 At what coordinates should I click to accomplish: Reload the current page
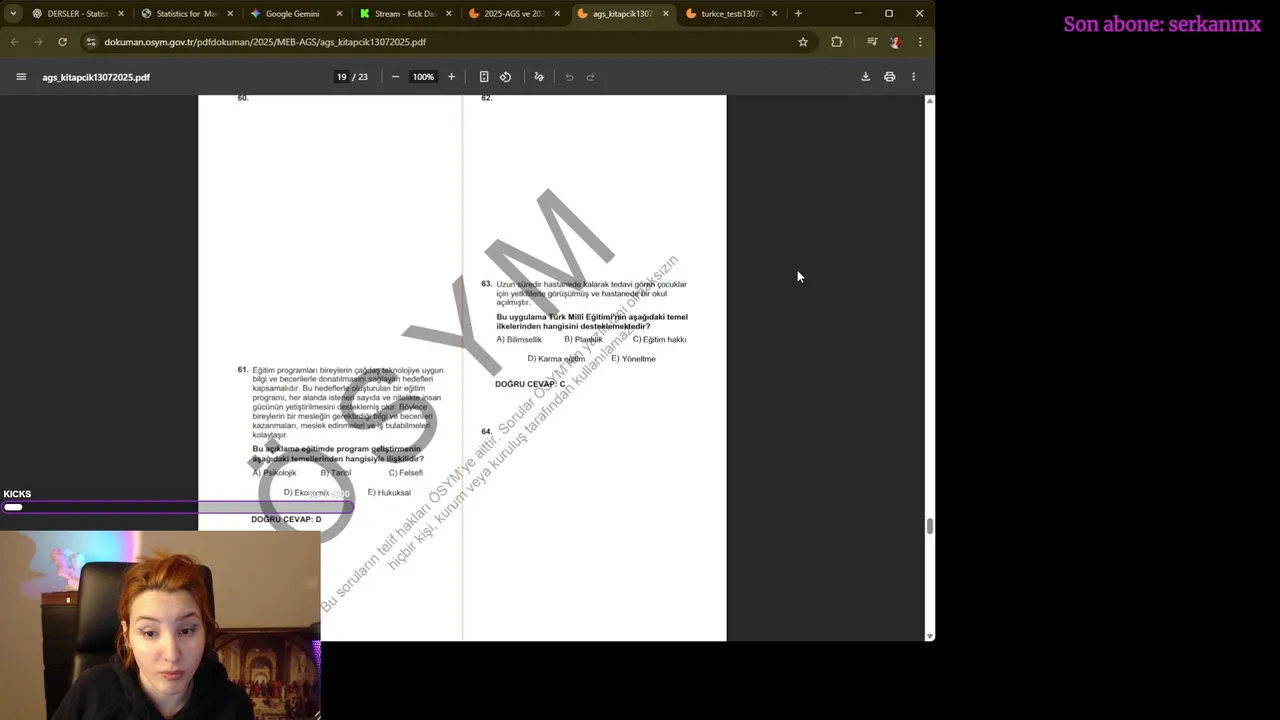click(x=62, y=42)
